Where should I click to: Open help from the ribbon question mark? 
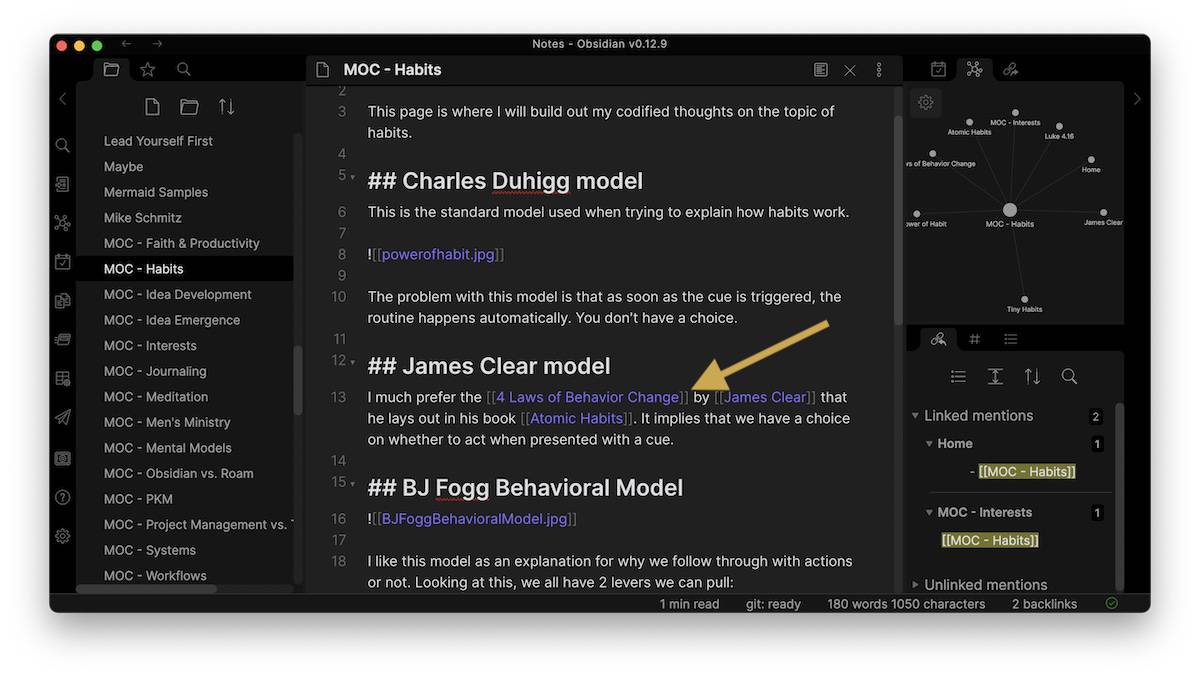(x=63, y=497)
